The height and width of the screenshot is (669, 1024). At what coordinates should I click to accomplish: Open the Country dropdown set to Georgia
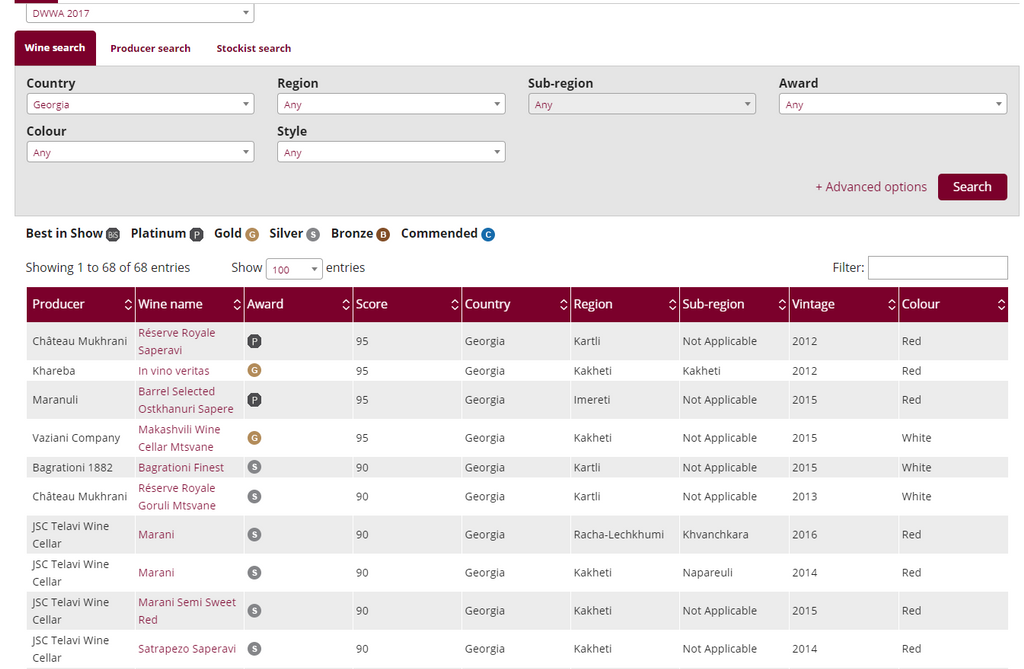140,104
